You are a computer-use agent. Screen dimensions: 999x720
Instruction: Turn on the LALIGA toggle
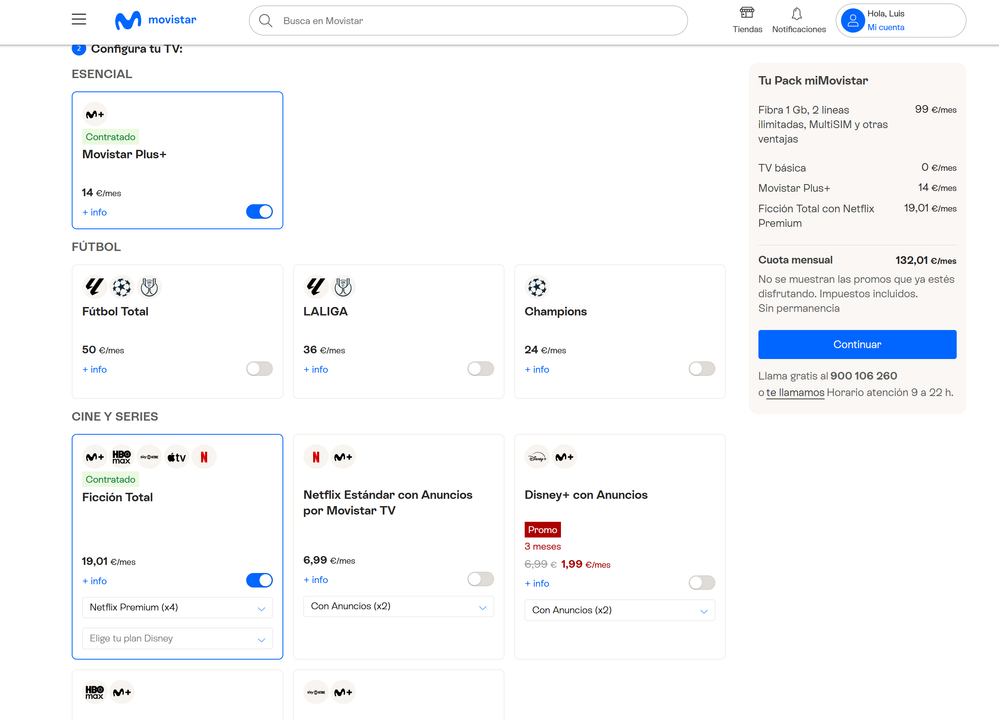[480, 369]
